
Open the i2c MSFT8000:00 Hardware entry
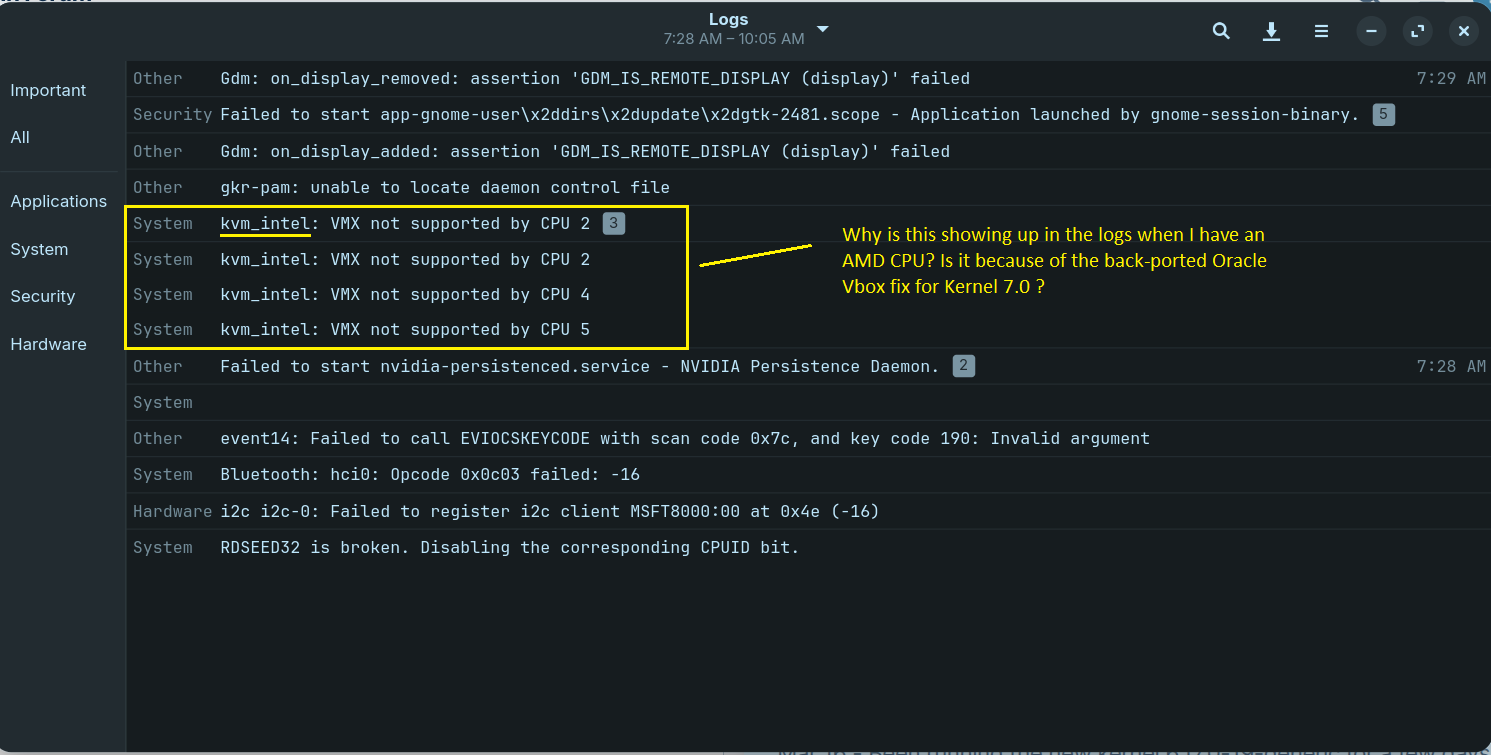808,511
